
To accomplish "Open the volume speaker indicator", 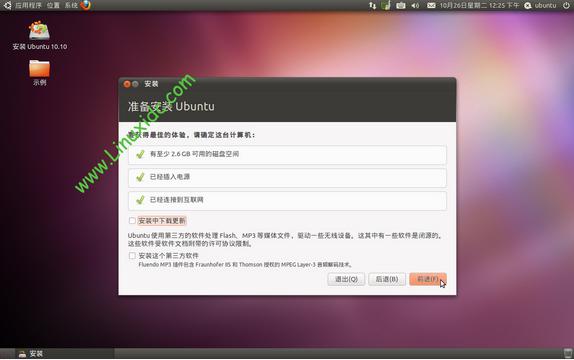I will pyautogui.click(x=415, y=5).
